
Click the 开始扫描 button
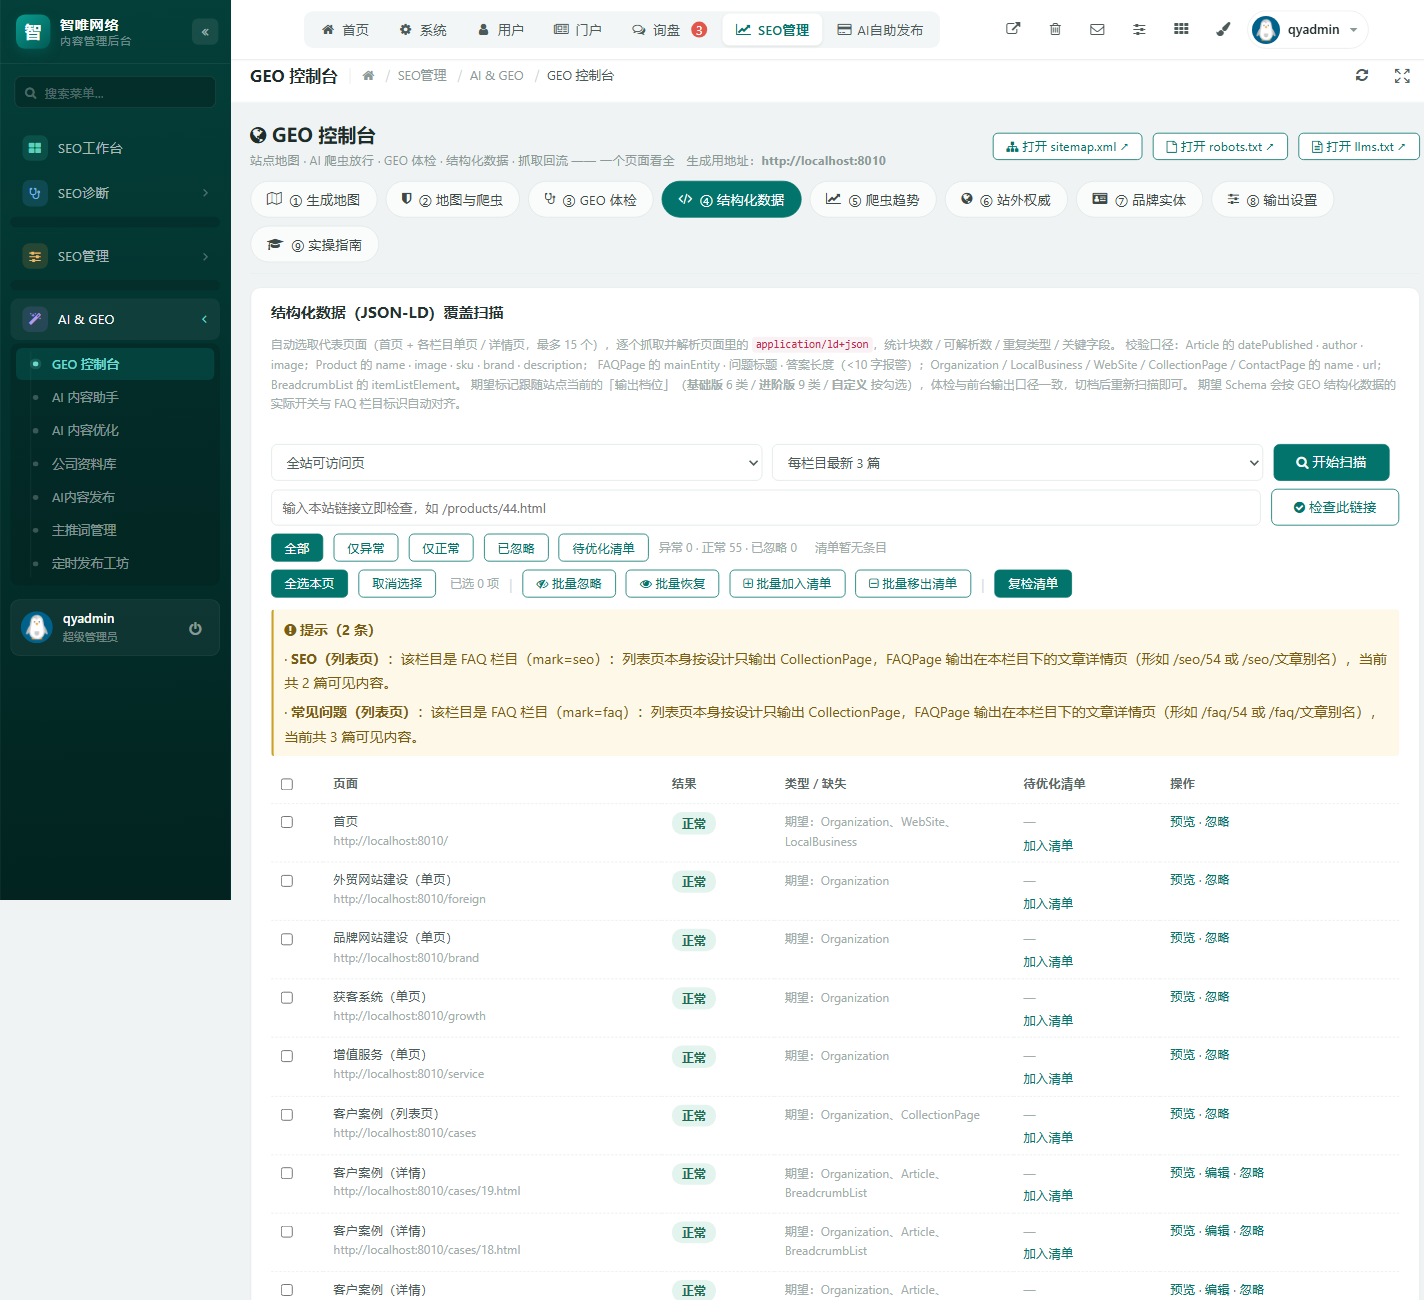tap(1331, 462)
